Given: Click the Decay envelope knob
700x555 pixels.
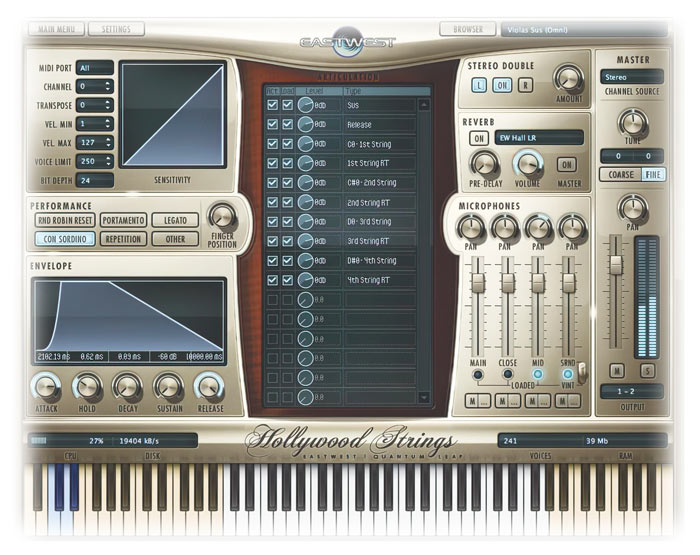Looking at the screenshot, I should 128,387.
